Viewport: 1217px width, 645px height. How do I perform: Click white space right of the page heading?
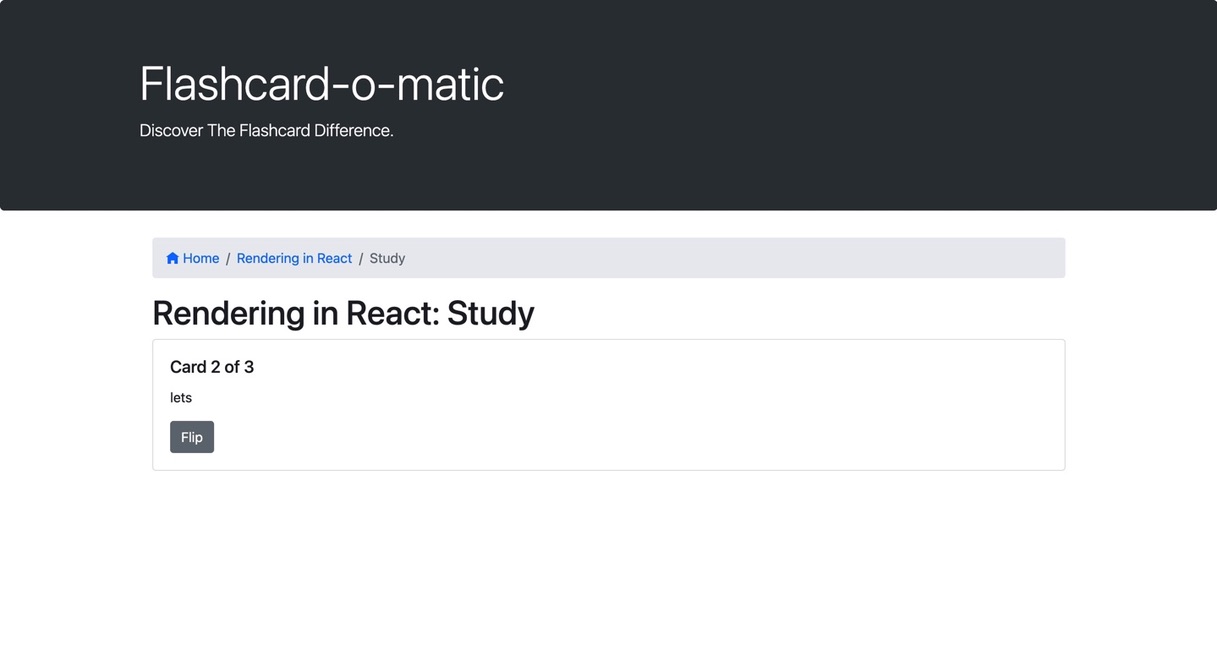[x=800, y=313]
